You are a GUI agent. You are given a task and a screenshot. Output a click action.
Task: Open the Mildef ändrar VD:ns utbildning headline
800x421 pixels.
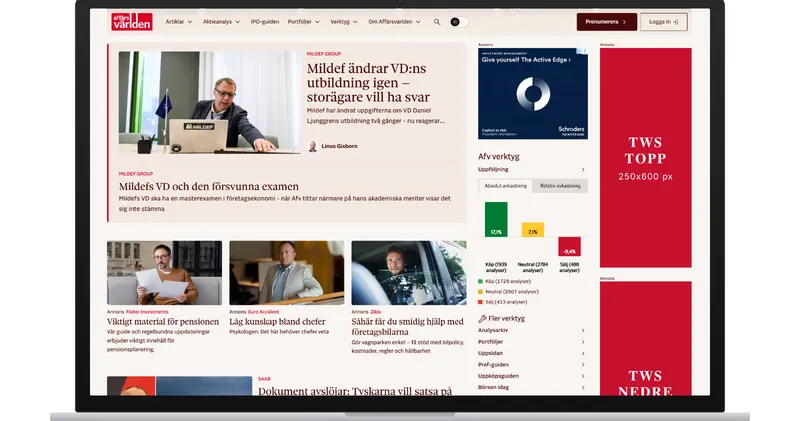click(x=368, y=83)
